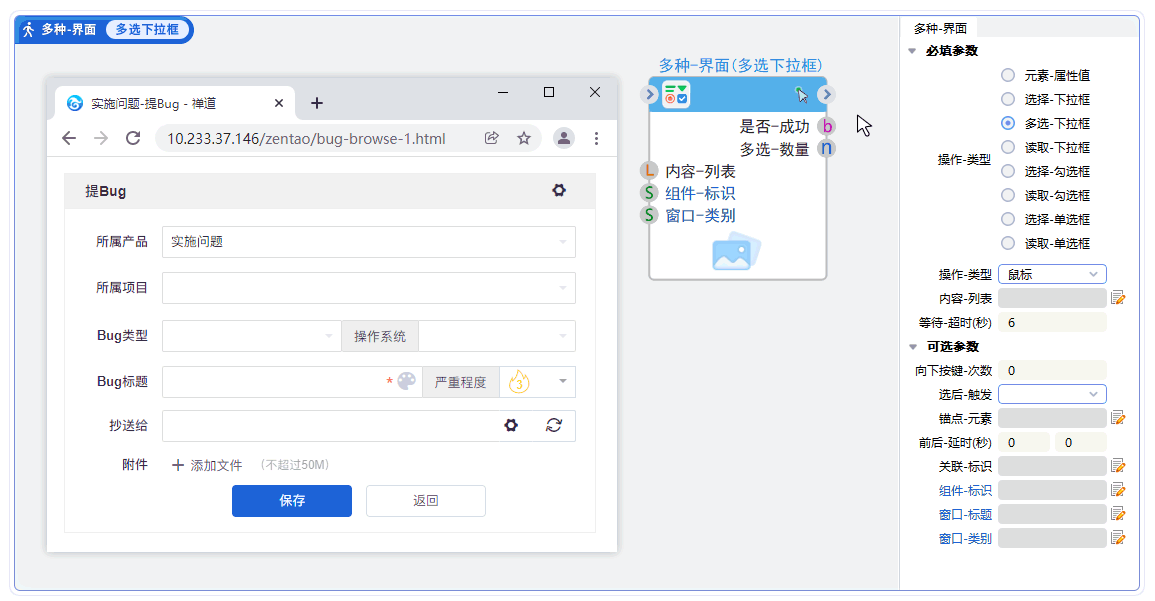Select the 读取-下拉框 radio option
This screenshot has height=601, width=1155.
click(1007, 147)
